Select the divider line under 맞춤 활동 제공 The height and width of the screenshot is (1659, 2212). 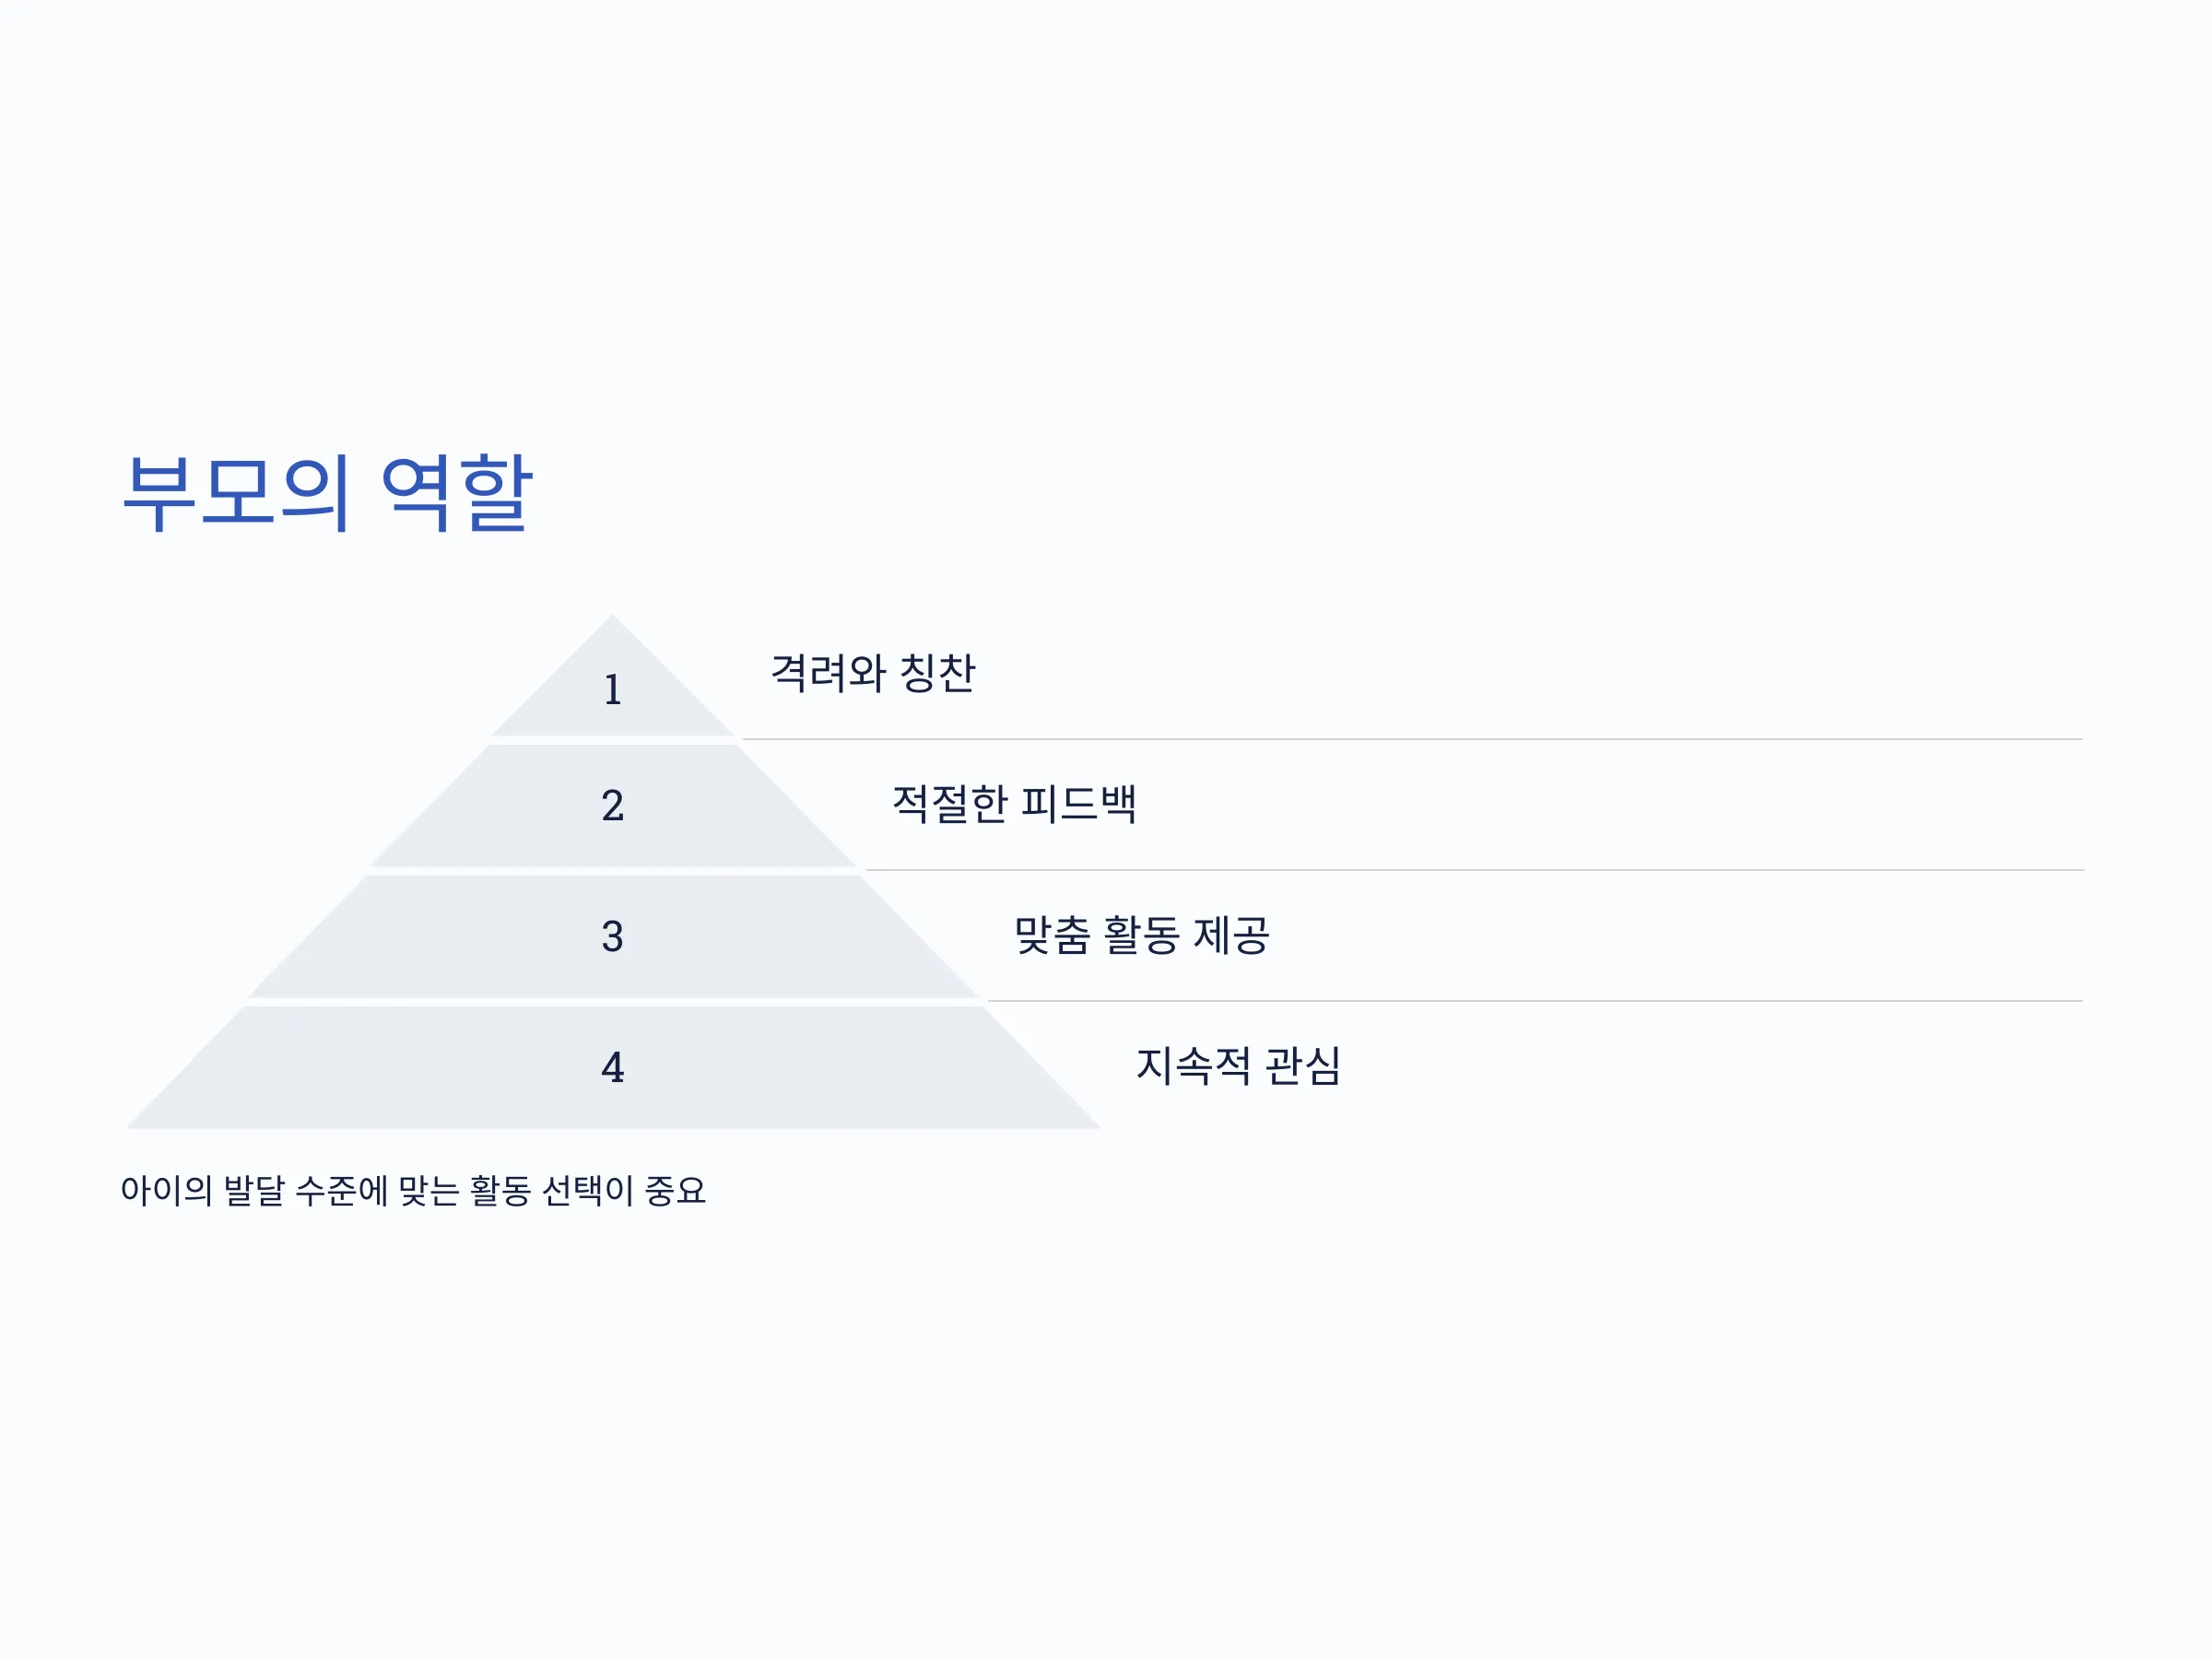(1535, 1001)
